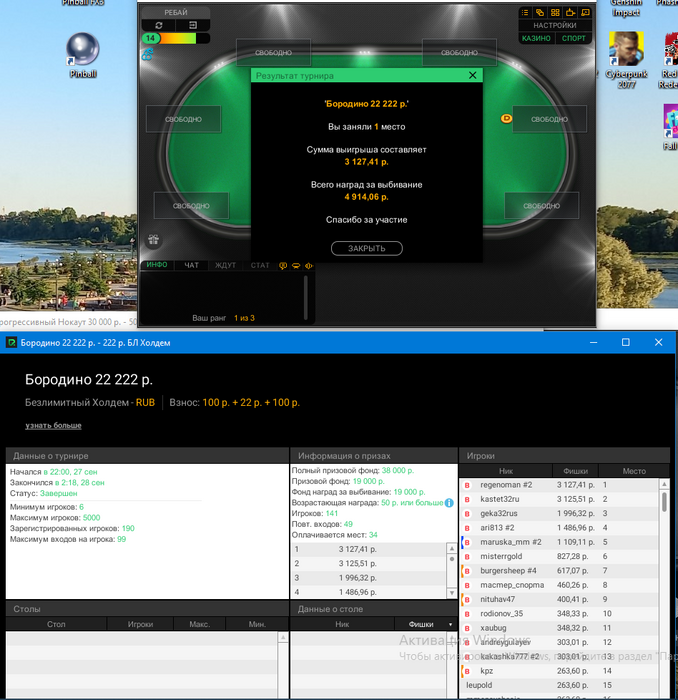Click prize list scroll-down arrow
The image size is (678, 700).
(x=452, y=593)
